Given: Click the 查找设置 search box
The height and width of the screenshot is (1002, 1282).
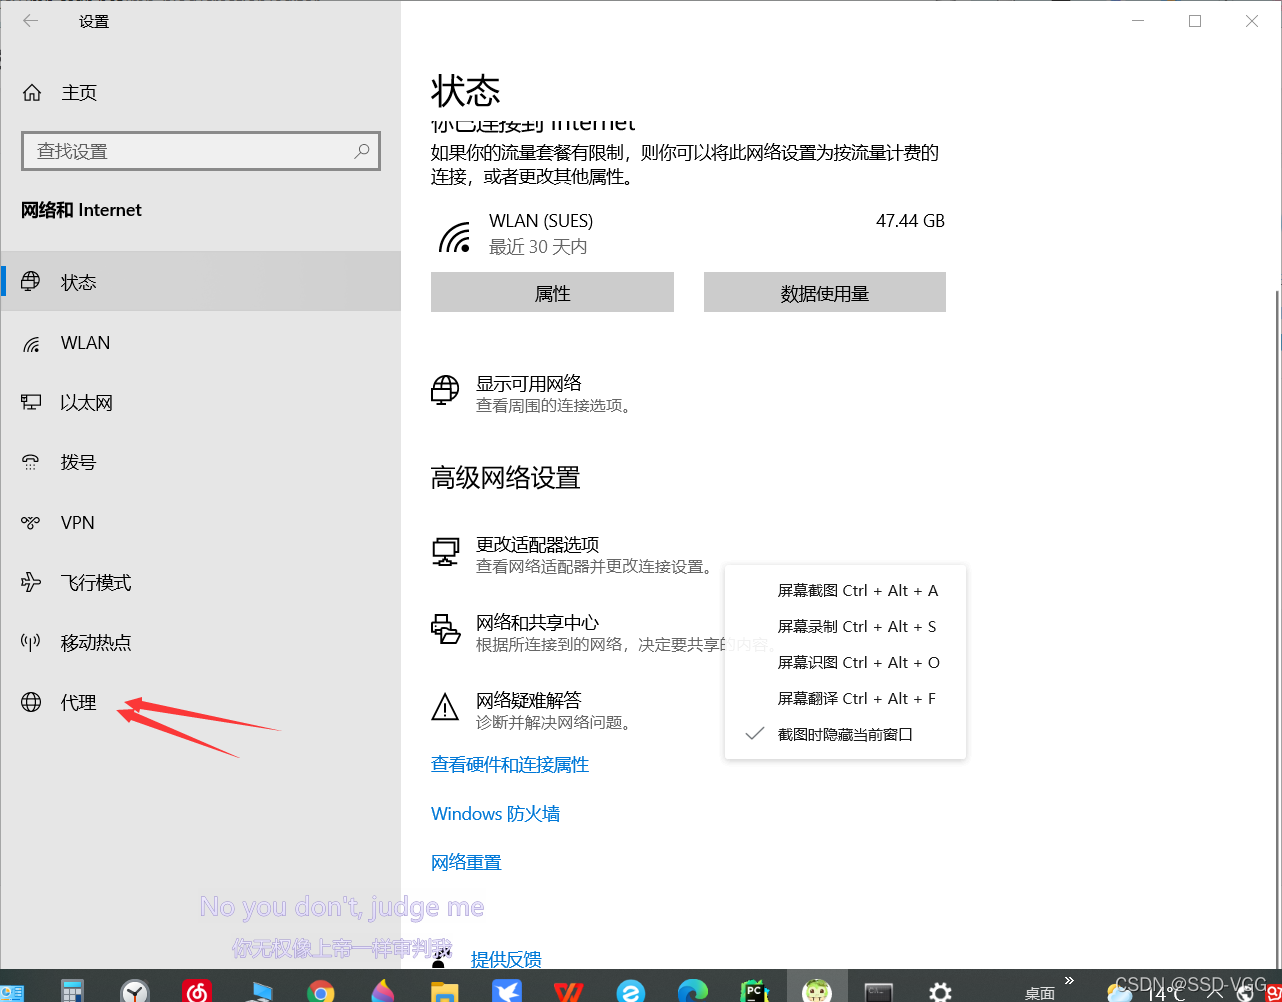Looking at the screenshot, I should click(x=200, y=150).
